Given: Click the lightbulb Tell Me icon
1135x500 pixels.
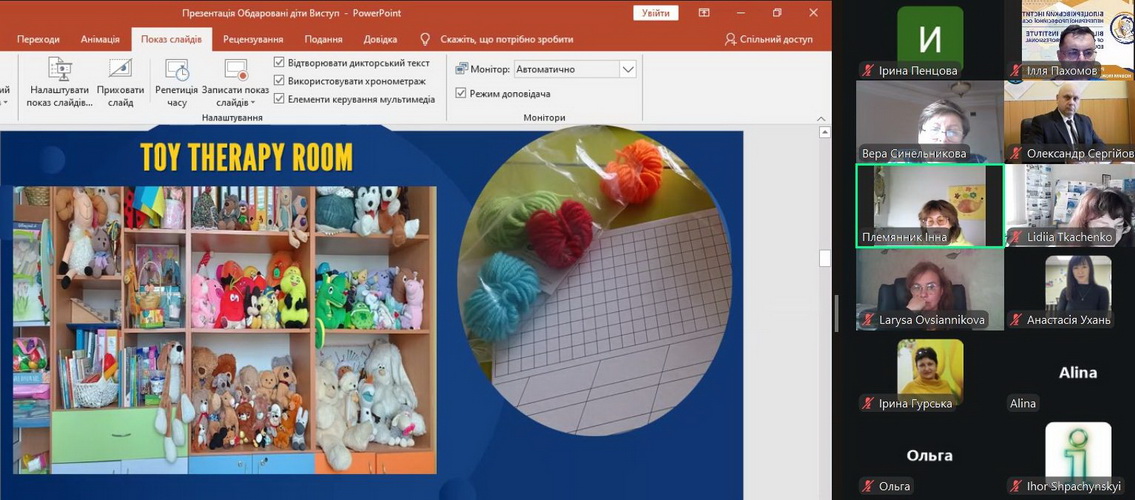Looking at the screenshot, I should 425,39.
